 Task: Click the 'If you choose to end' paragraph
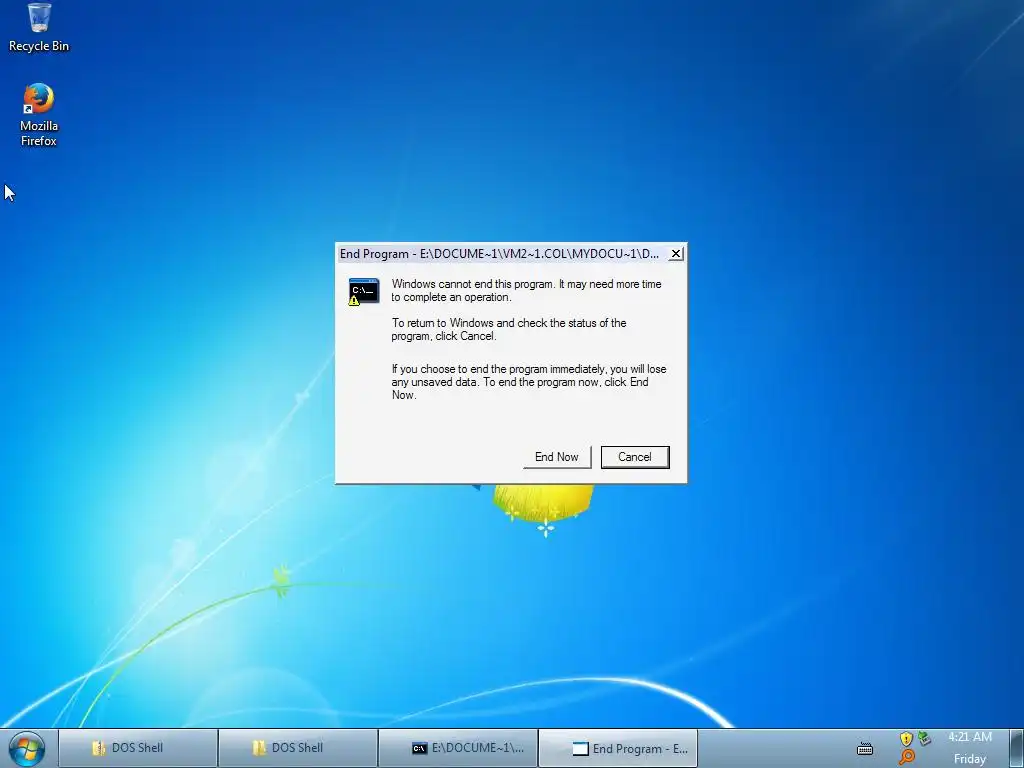529,382
